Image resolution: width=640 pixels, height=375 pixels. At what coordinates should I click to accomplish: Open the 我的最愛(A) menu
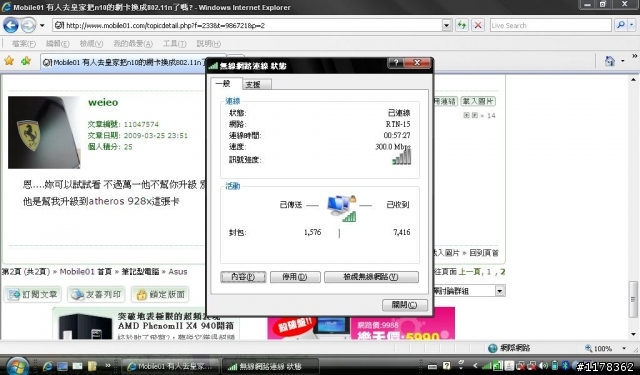pyautogui.click(x=133, y=43)
